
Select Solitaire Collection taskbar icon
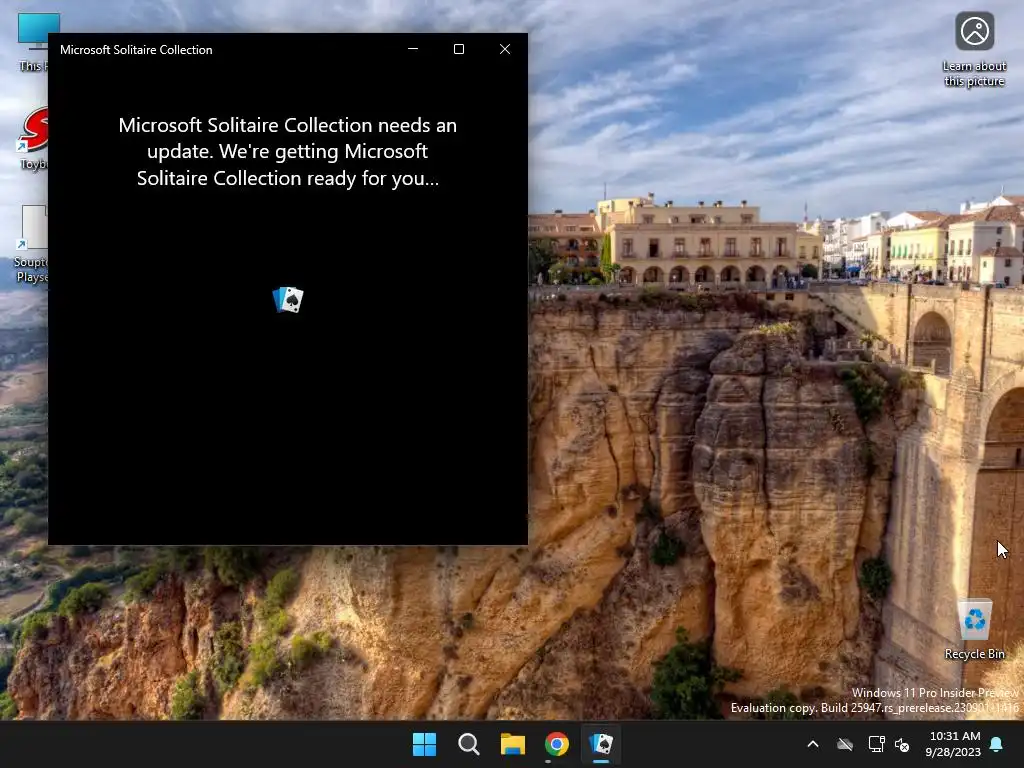tap(601, 744)
